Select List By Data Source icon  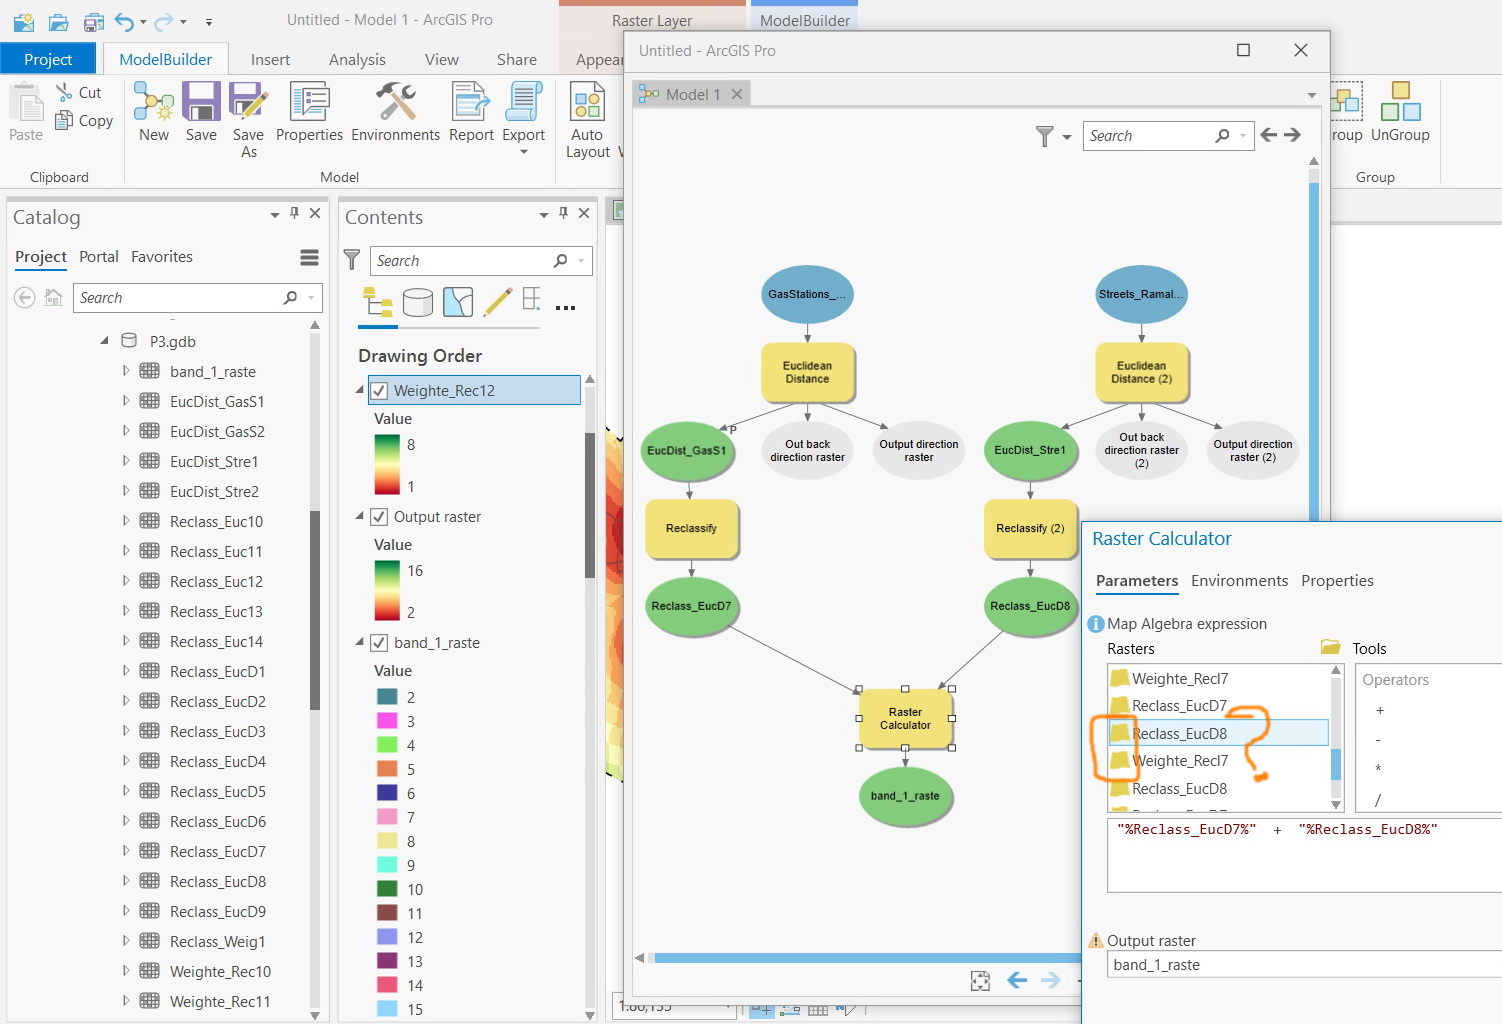click(x=417, y=302)
